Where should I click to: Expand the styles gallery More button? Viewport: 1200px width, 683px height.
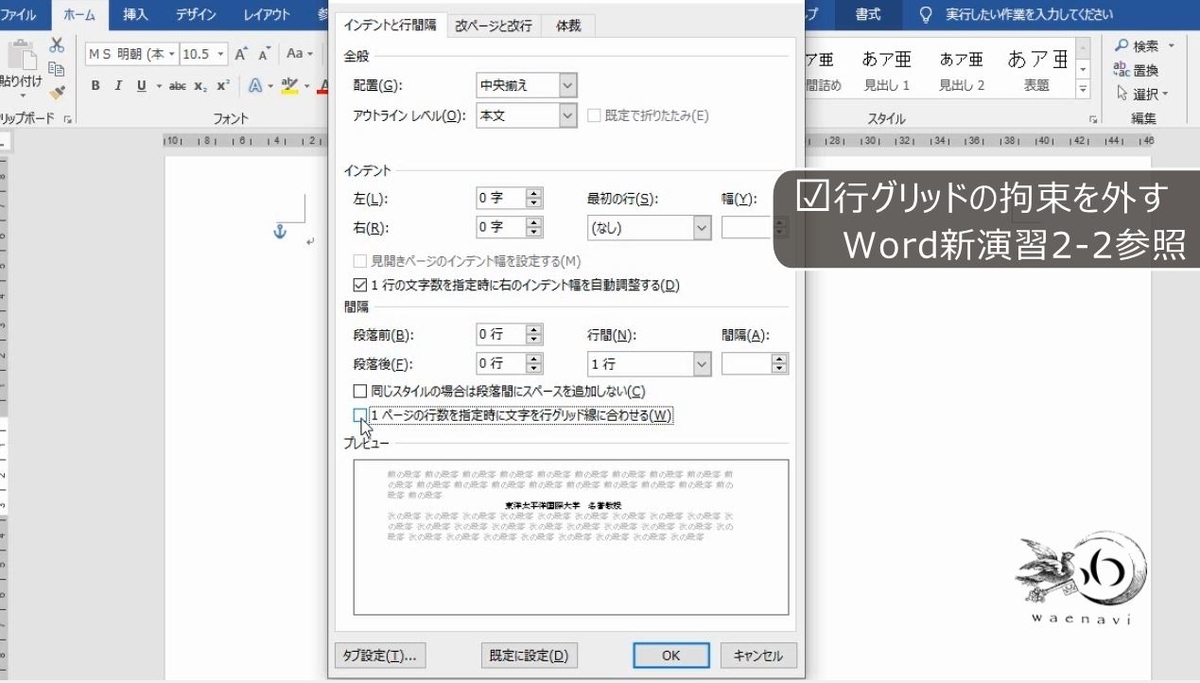[1082, 90]
